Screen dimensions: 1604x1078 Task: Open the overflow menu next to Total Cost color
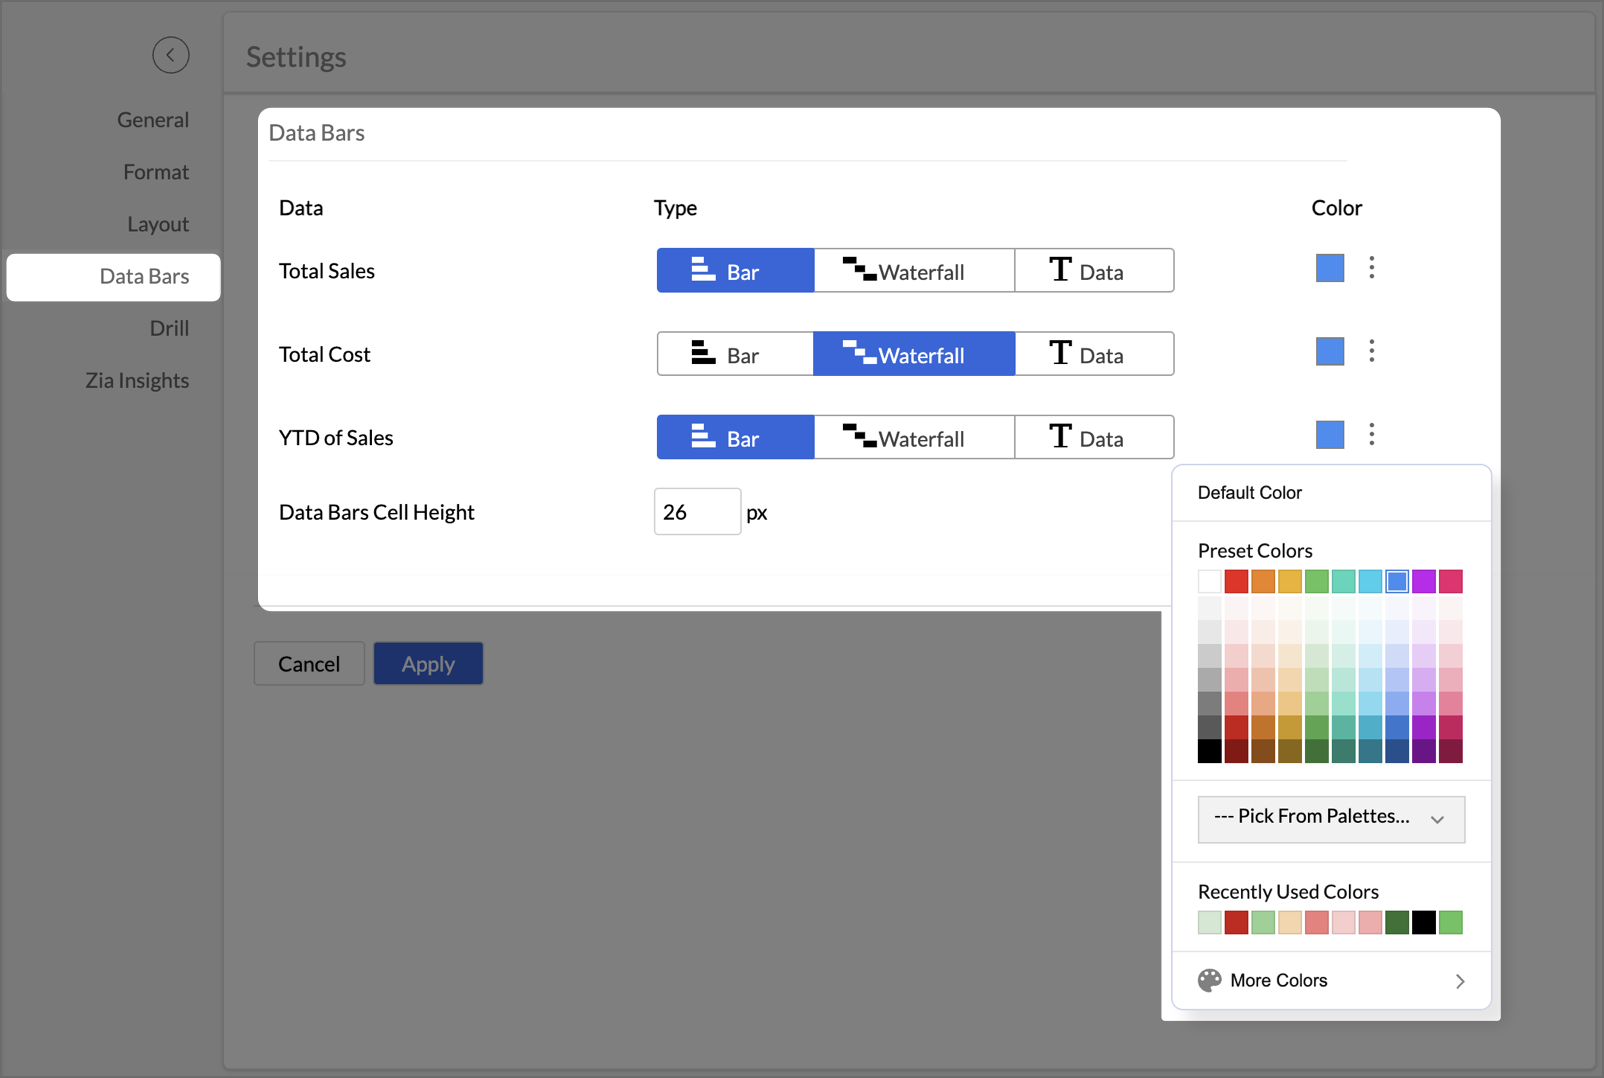coord(1371,351)
